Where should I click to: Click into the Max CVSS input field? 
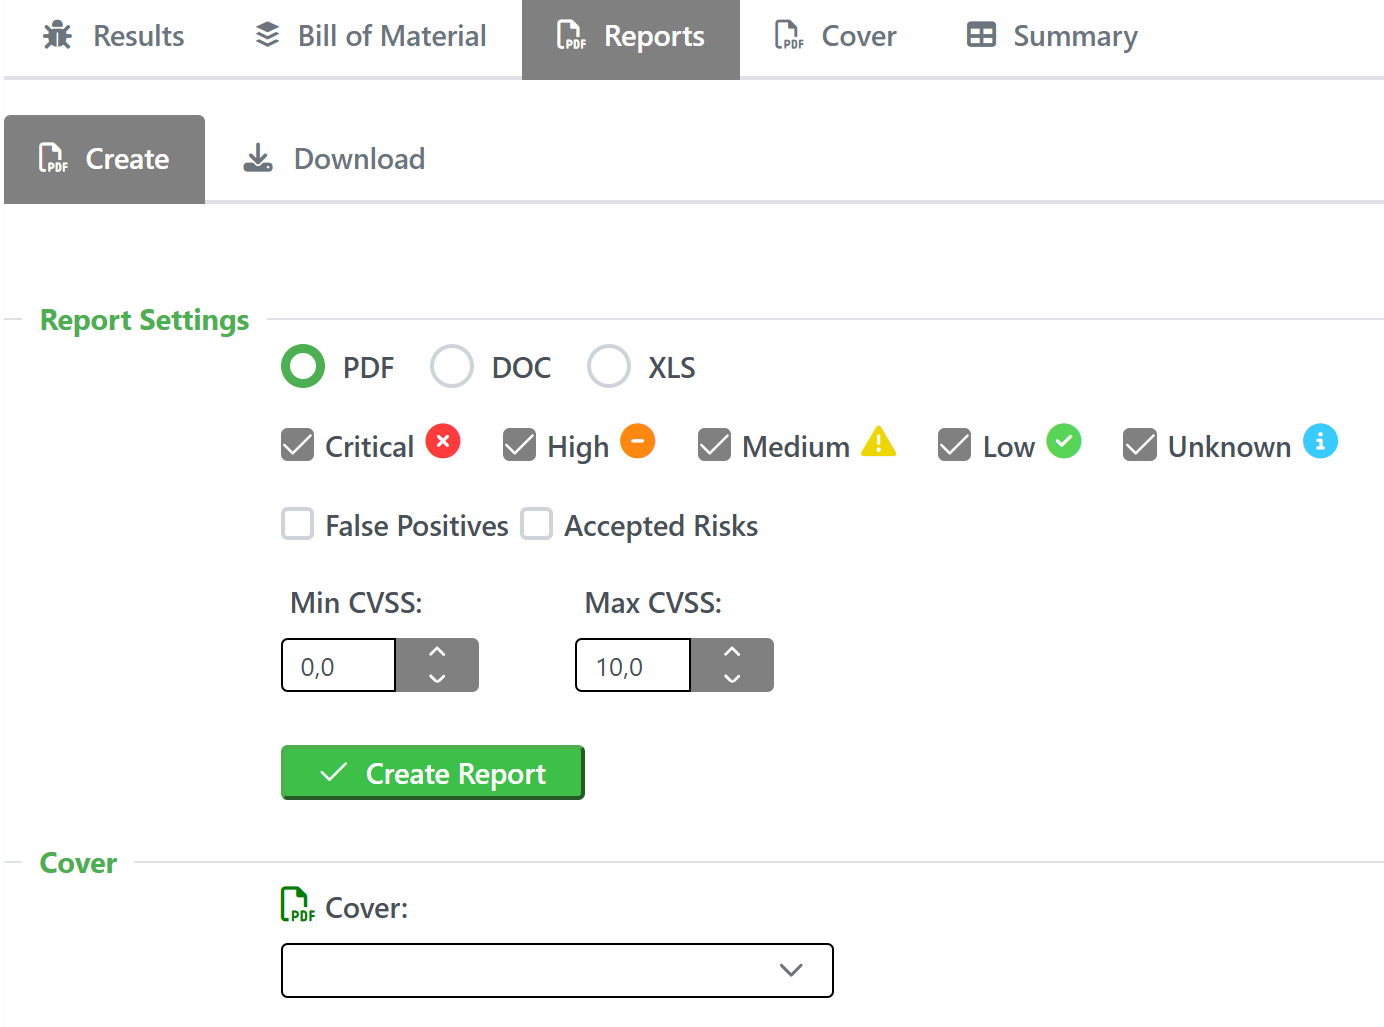632,666
